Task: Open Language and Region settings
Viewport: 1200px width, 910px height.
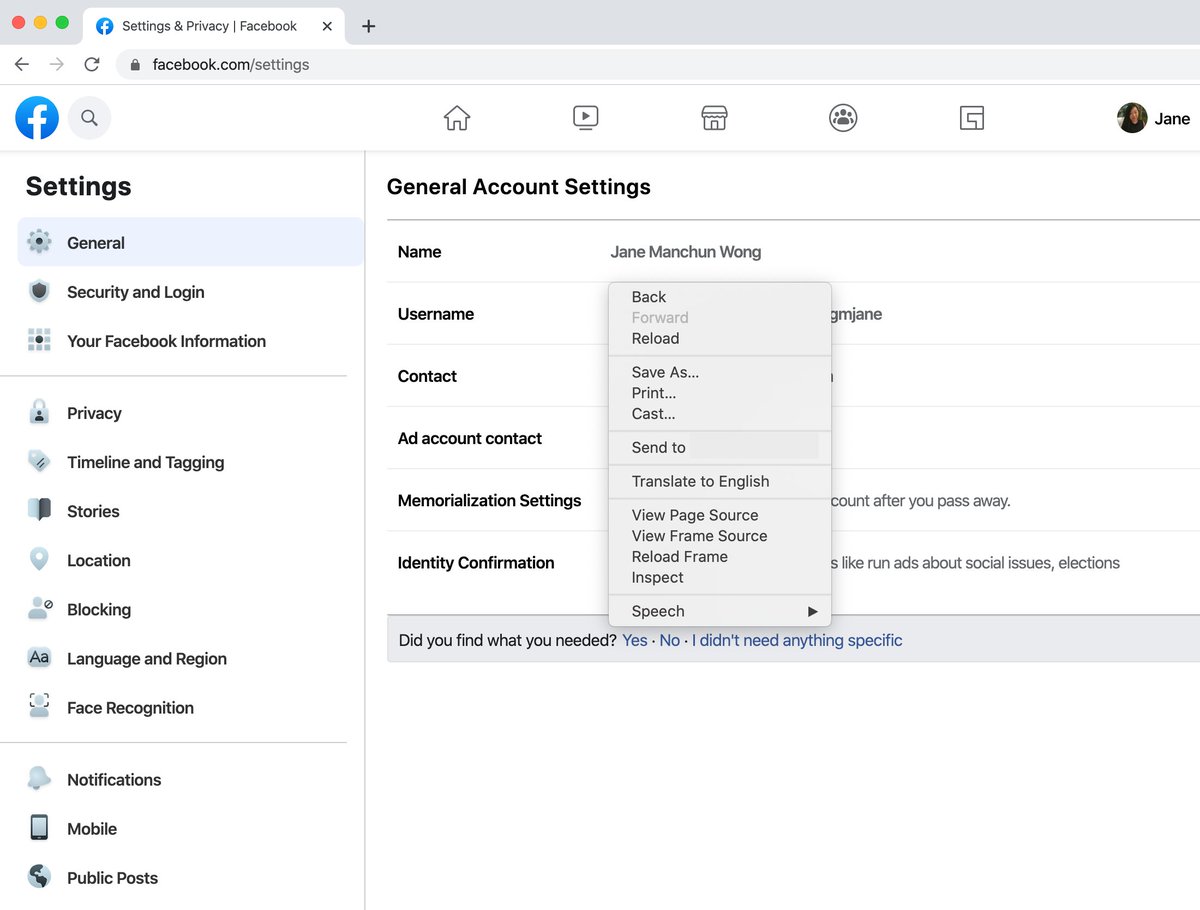Action: [x=190, y=657]
